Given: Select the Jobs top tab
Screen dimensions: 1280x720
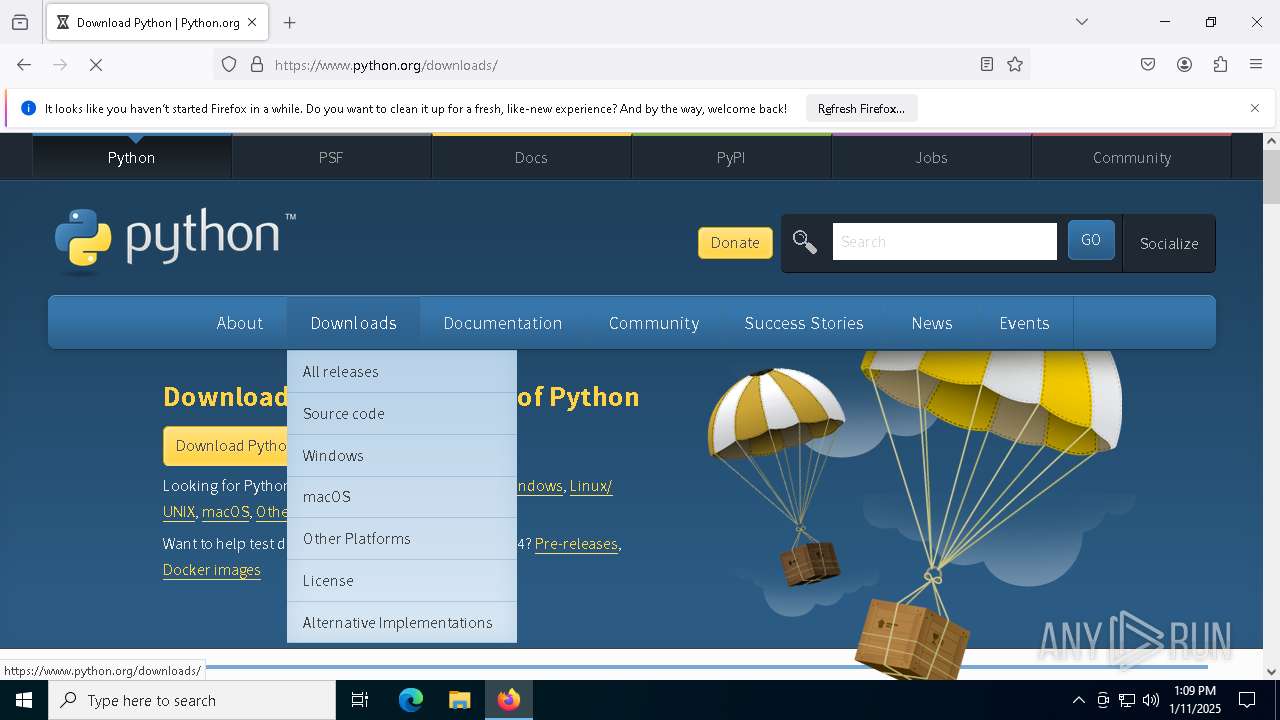Looking at the screenshot, I should point(931,158).
